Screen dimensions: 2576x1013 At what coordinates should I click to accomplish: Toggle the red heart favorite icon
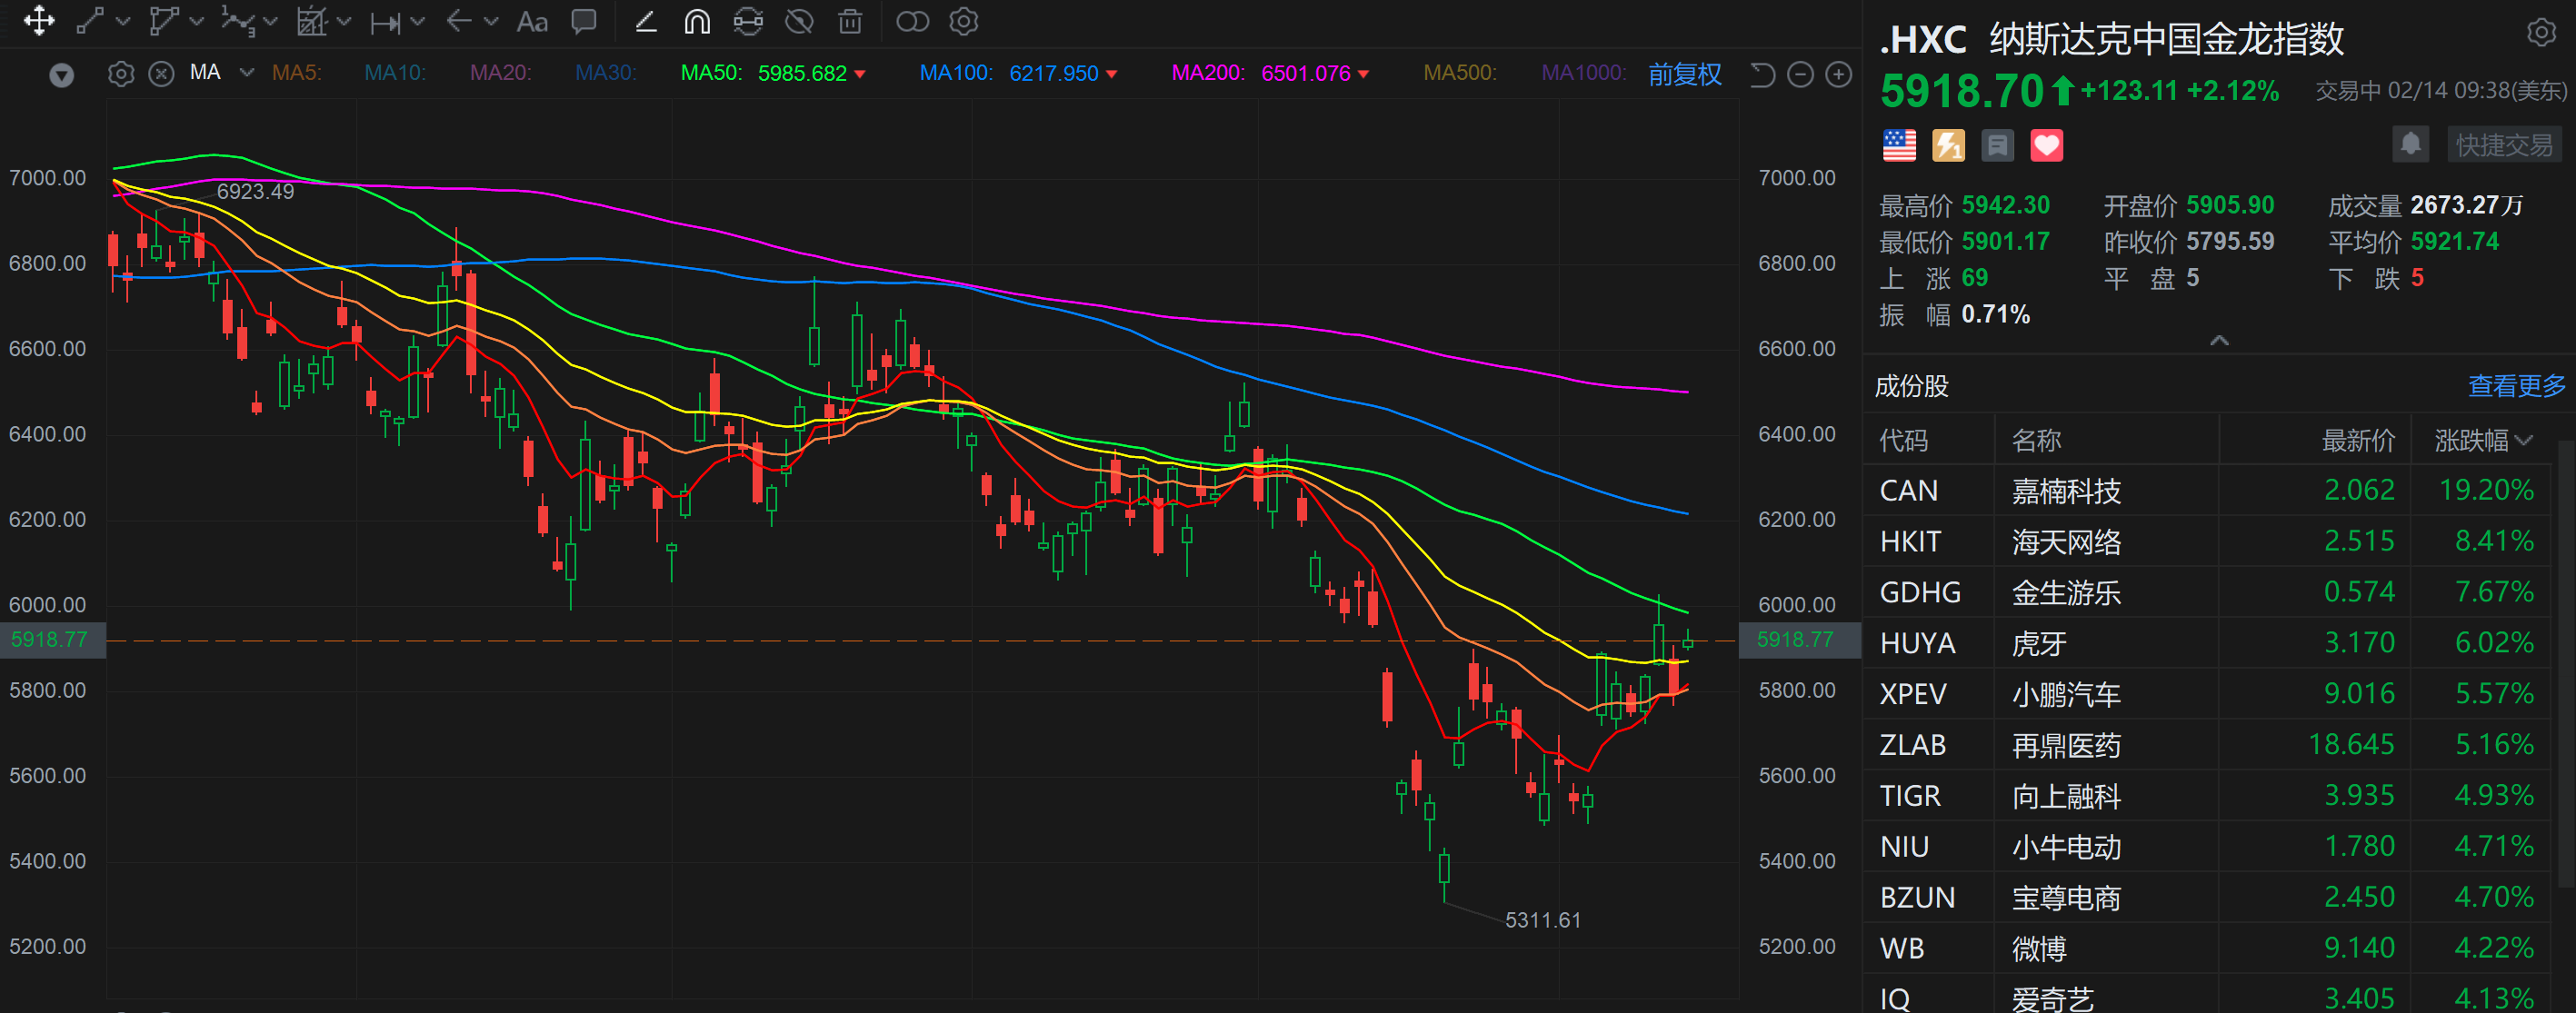2046,146
